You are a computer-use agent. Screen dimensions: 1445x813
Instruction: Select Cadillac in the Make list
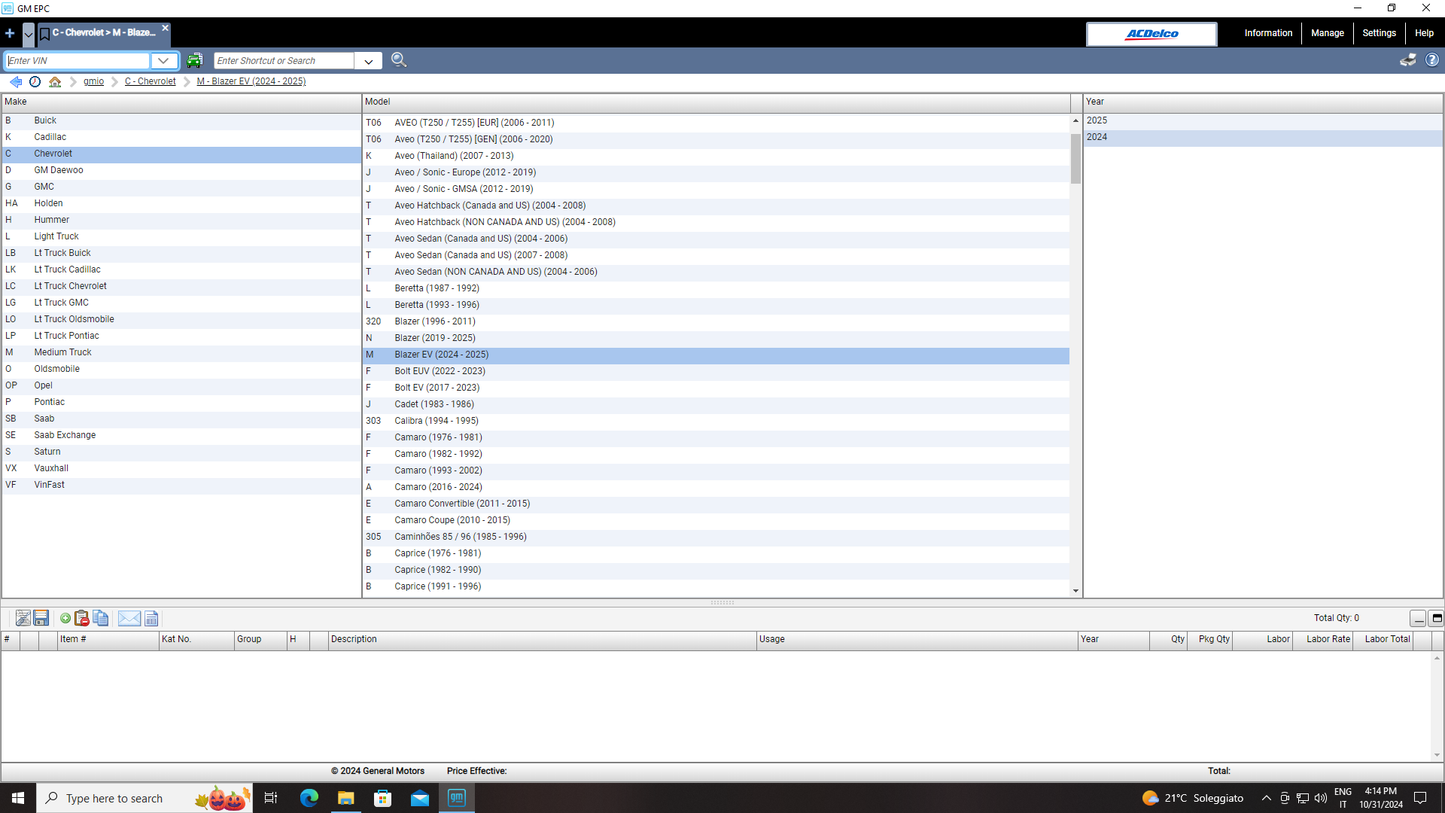(181, 137)
